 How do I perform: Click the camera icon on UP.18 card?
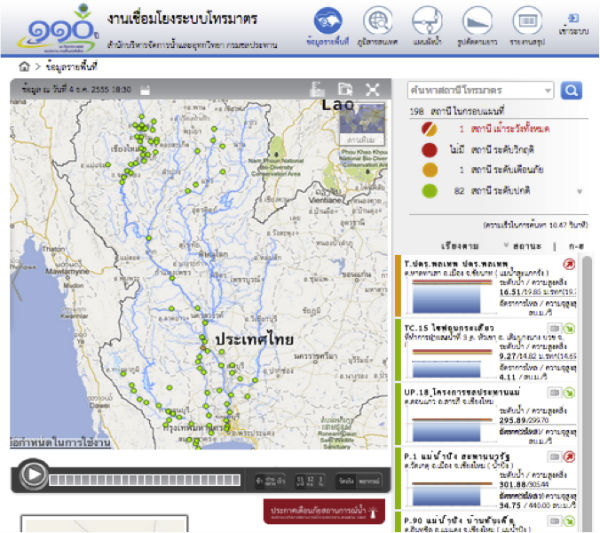pos(554,393)
